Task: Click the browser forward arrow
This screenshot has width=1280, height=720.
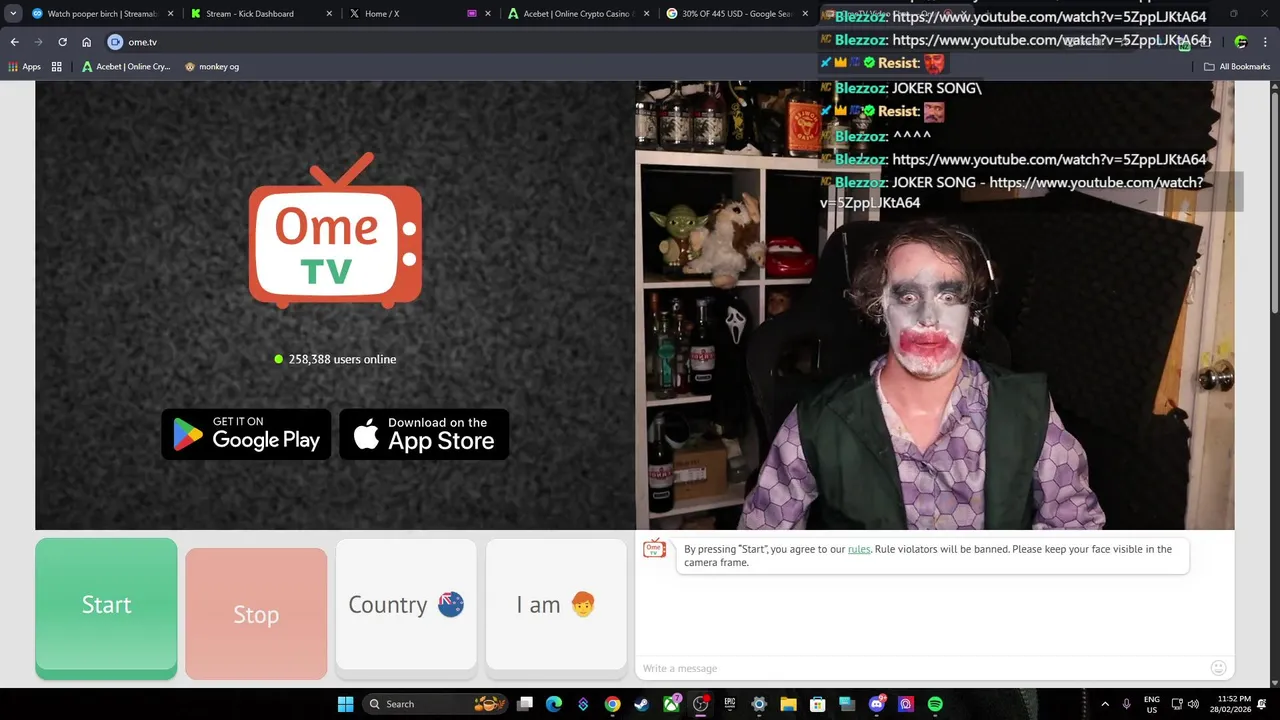Action: tap(38, 42)
